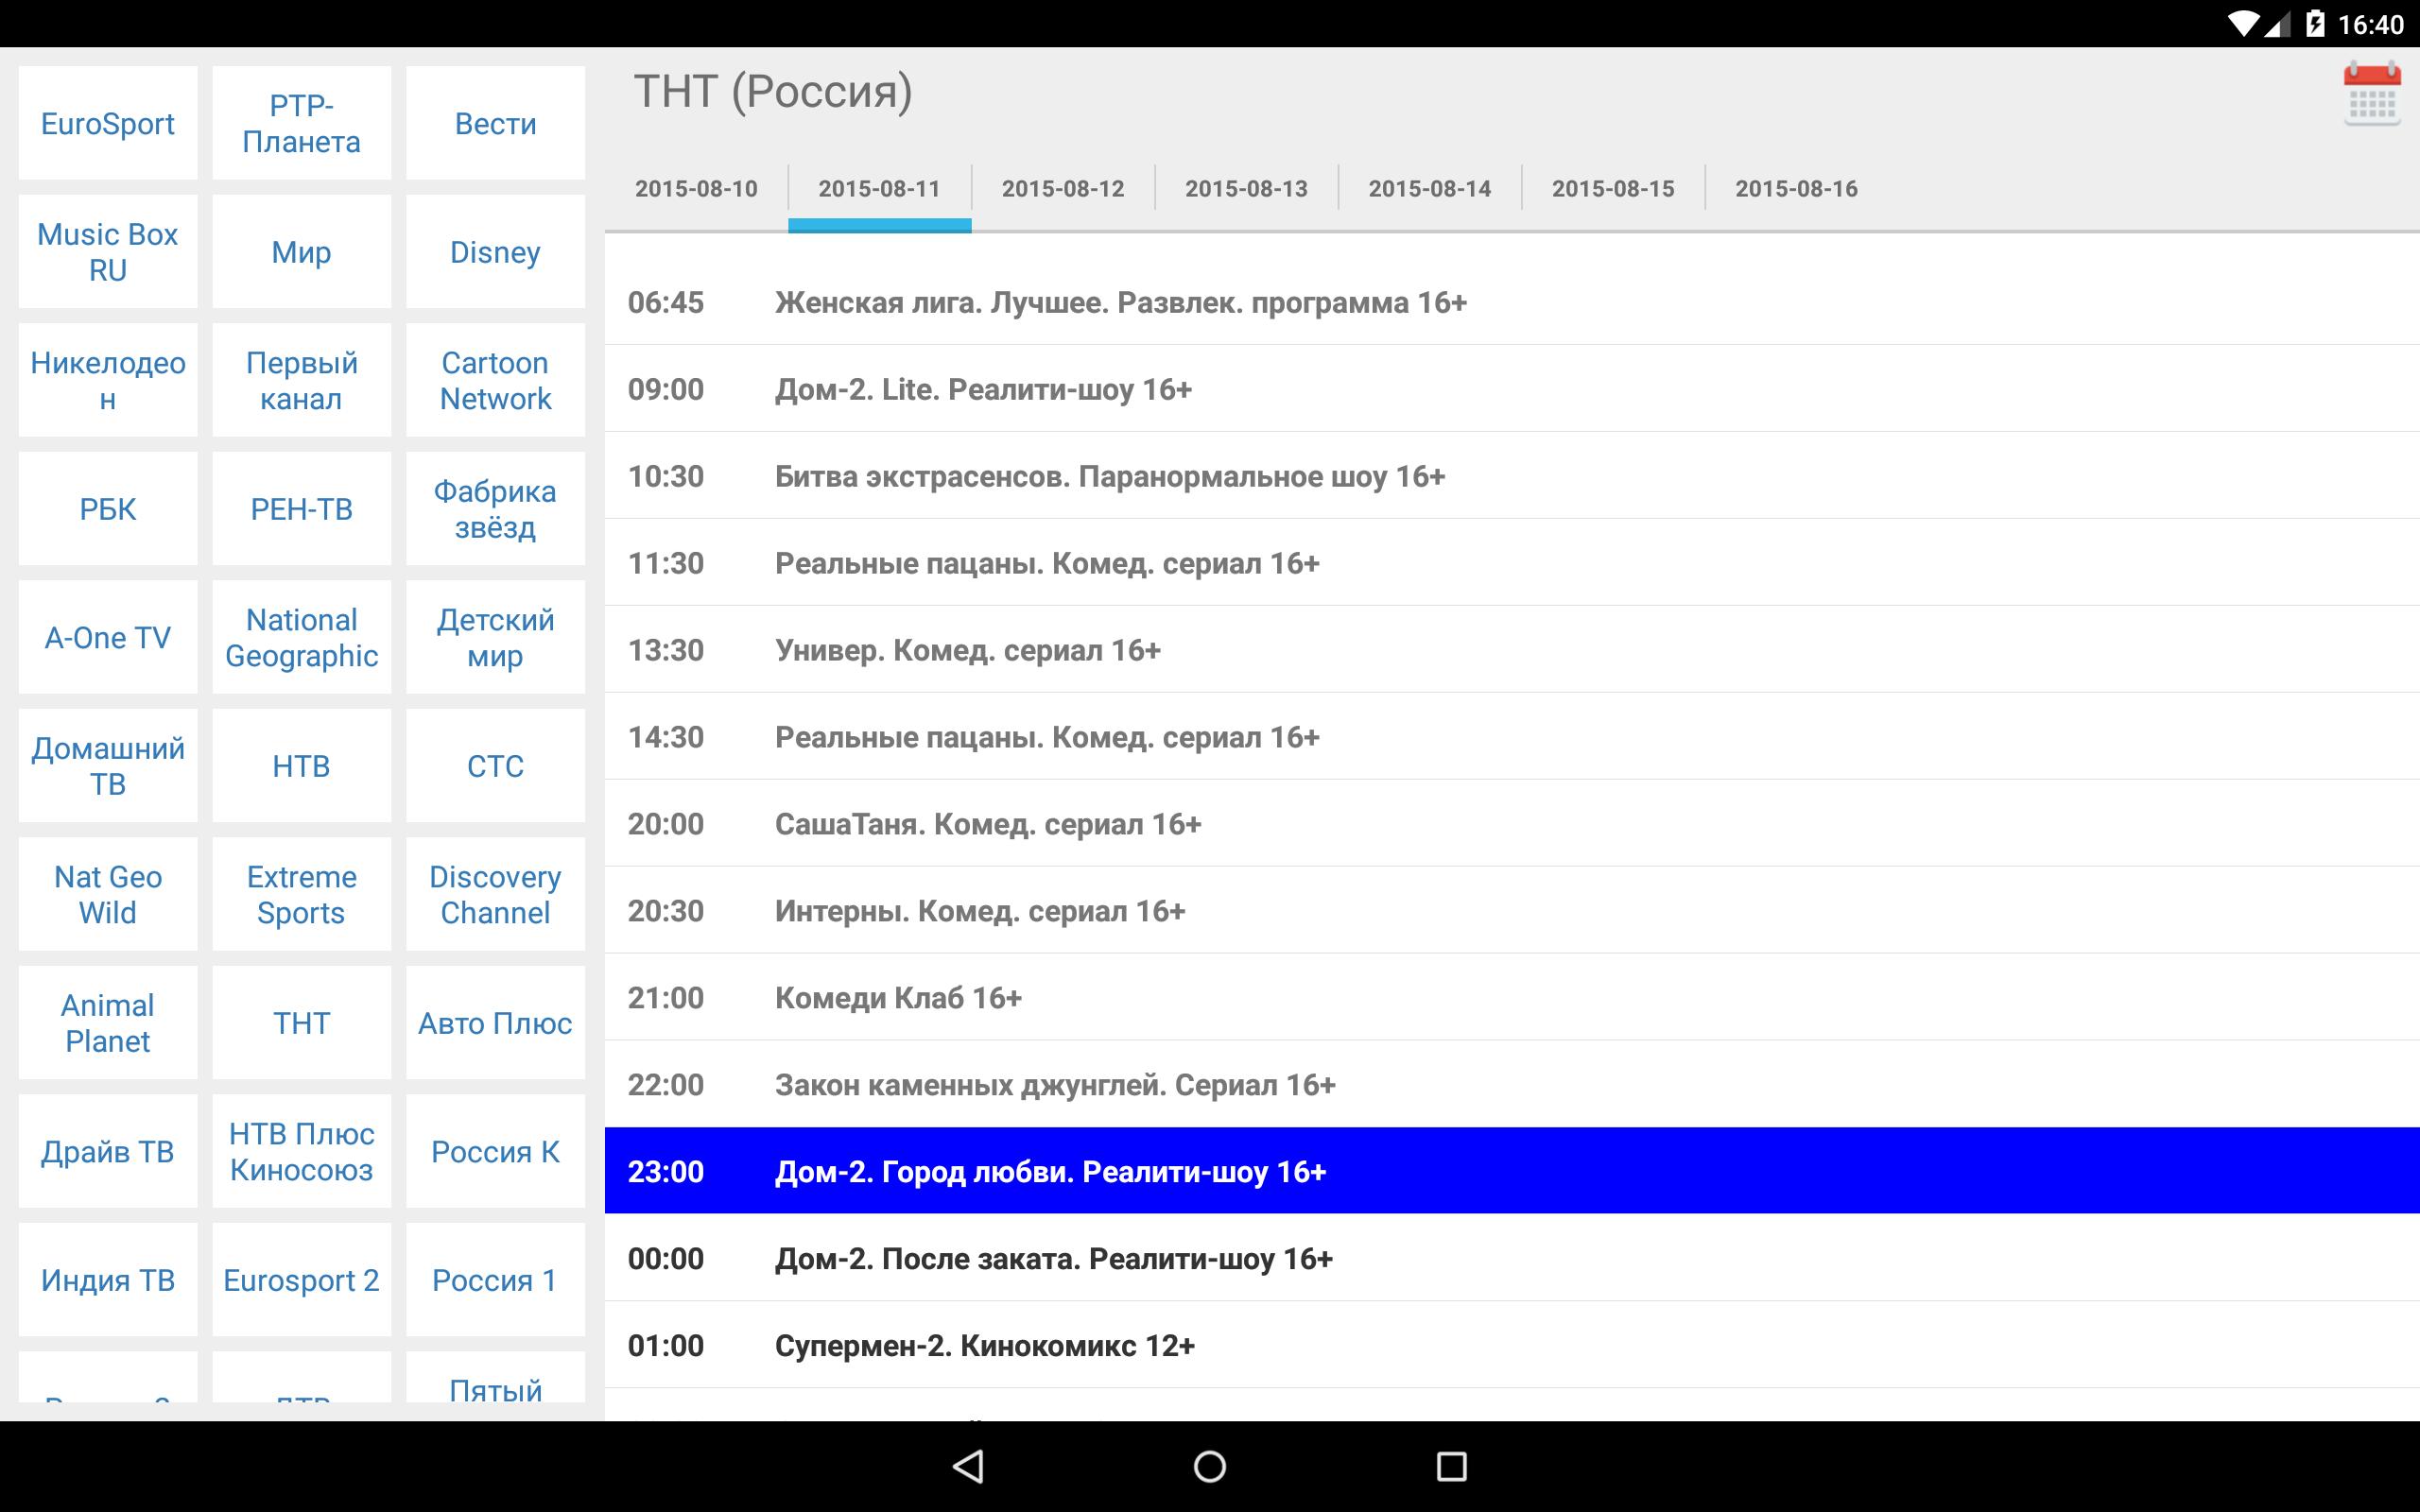Open the Extreme Sports channel
Image resolution: width=2420 pixels, height=1512 pixels.
pyautogui.click(x=301, y=894)
